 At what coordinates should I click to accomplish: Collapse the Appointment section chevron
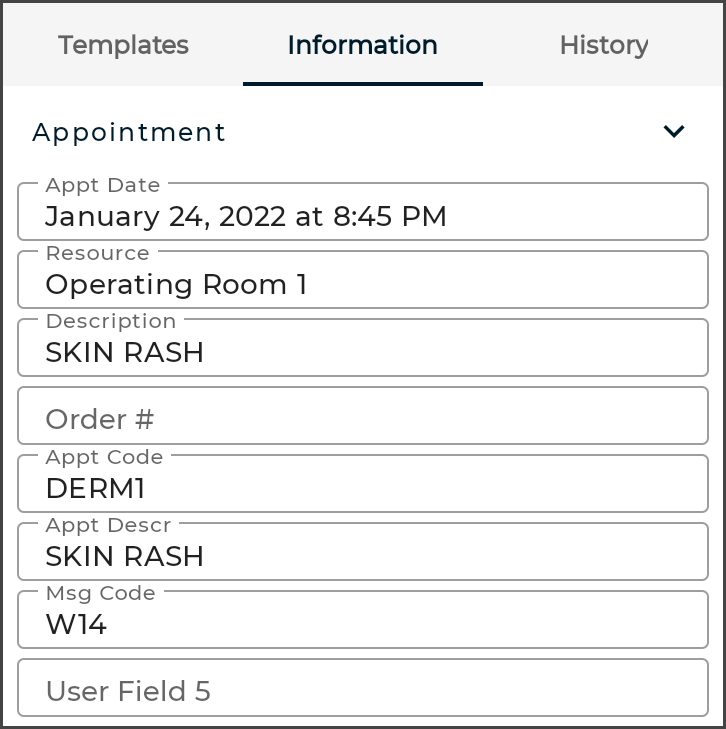[674, 132]
